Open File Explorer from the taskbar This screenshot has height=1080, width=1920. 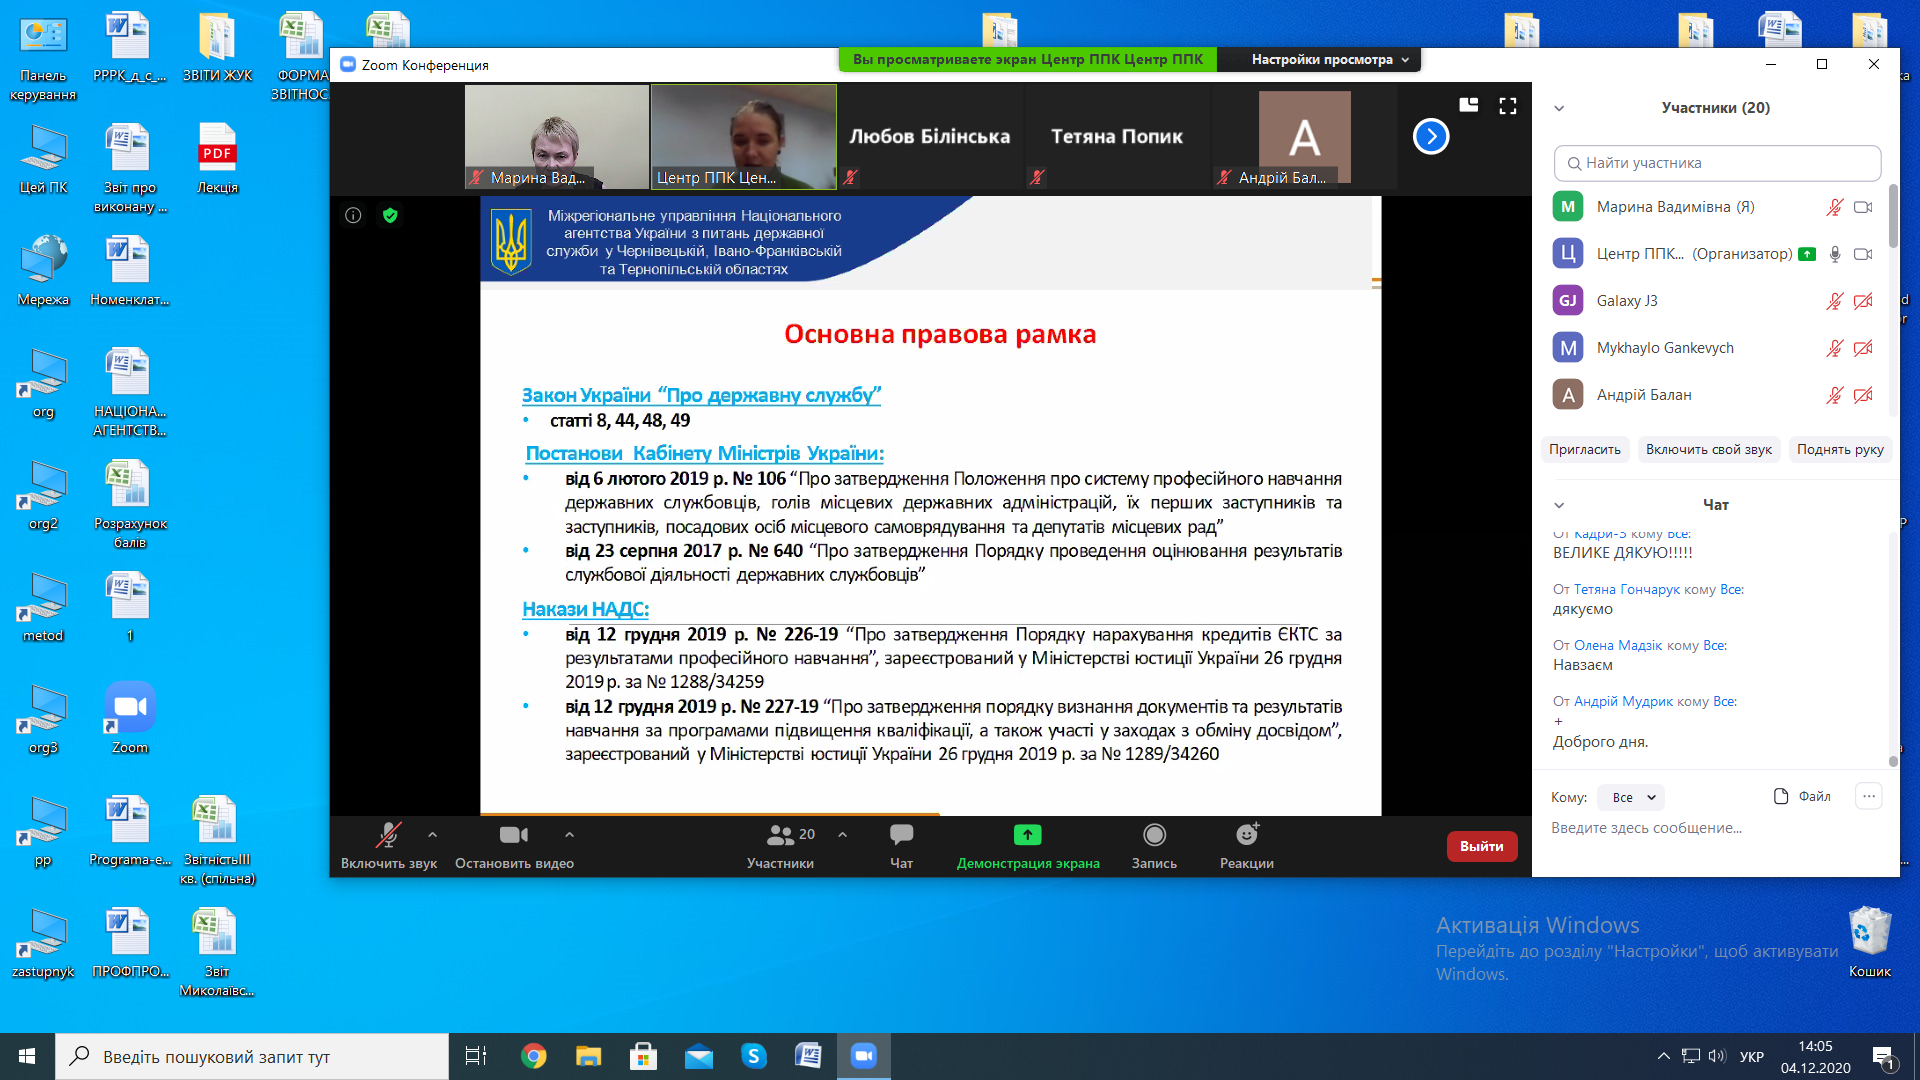(588, 1056)
